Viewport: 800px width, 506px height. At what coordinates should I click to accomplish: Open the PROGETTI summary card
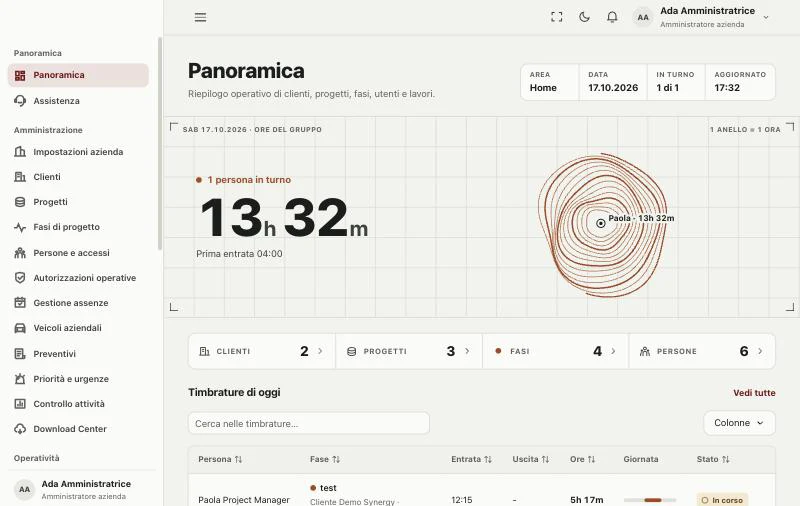pos(409,351)
